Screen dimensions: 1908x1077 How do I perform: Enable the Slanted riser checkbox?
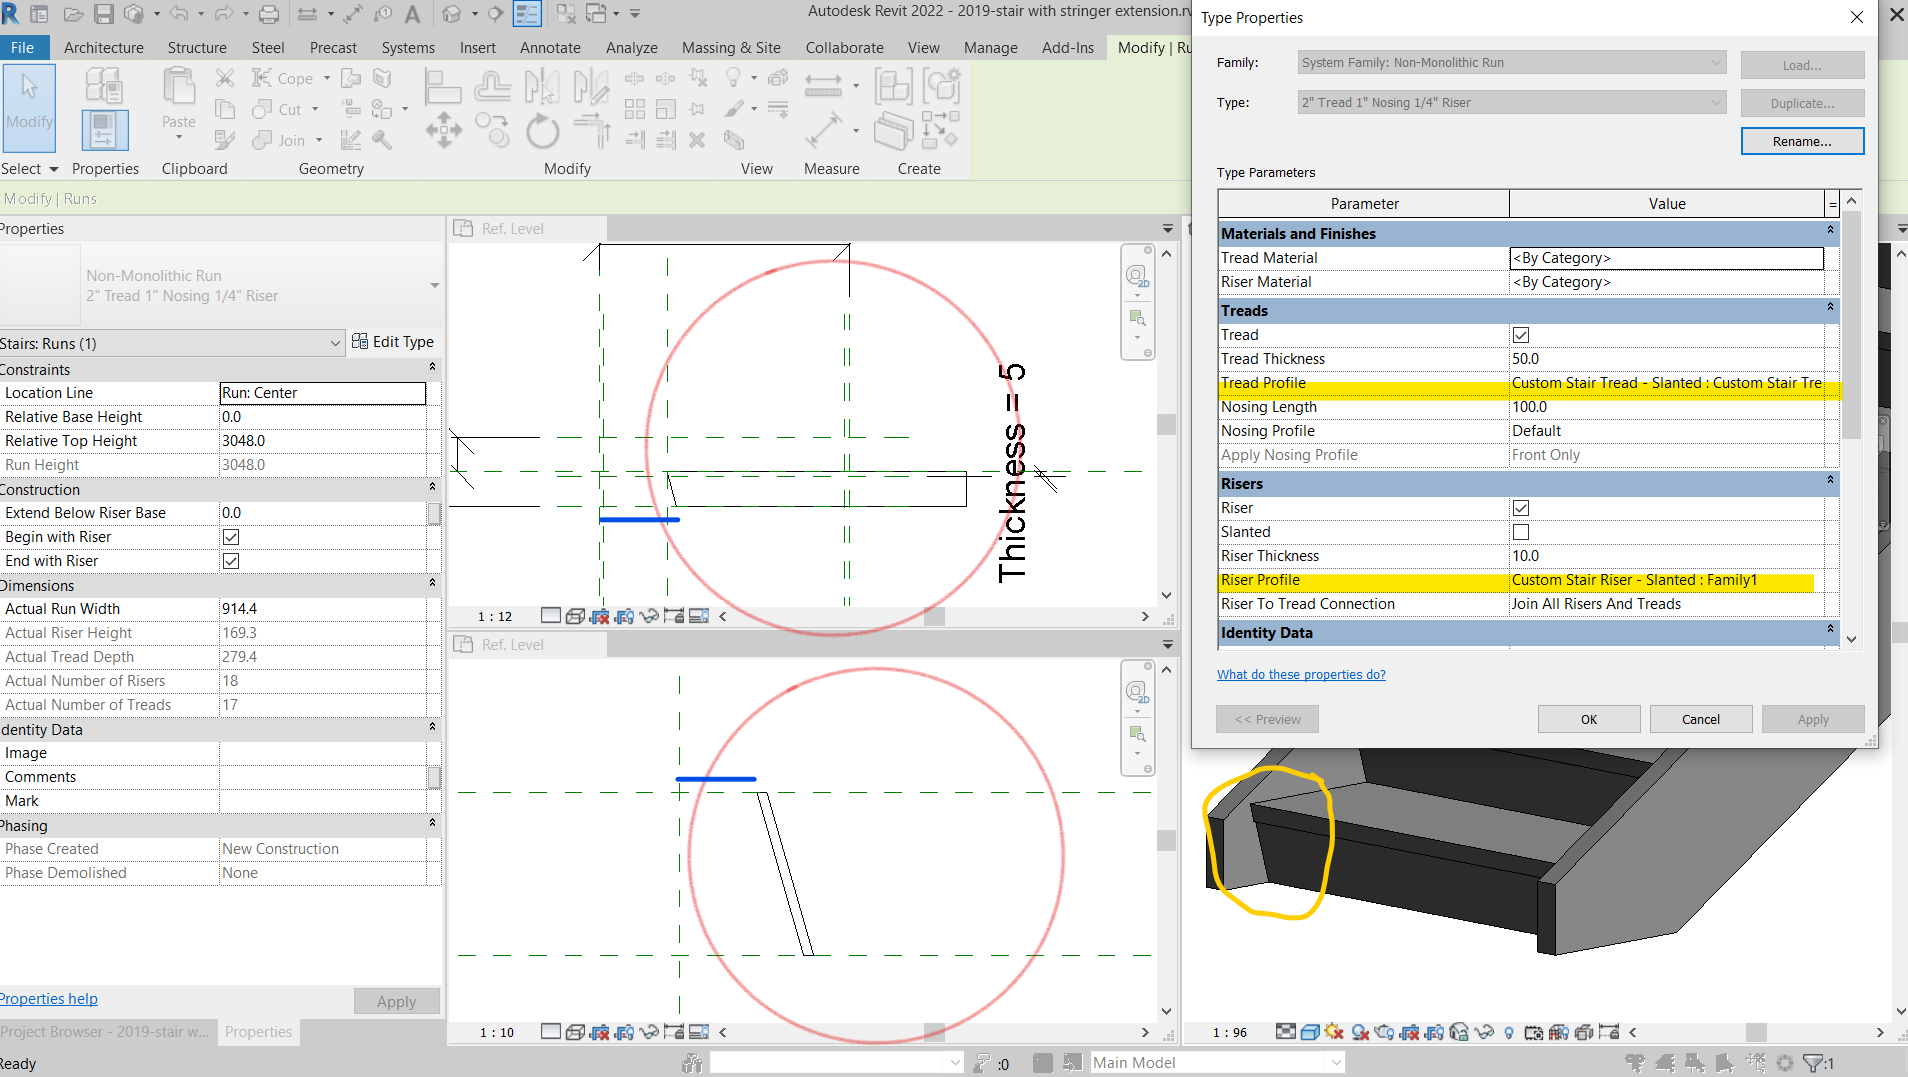(1522, 531)
